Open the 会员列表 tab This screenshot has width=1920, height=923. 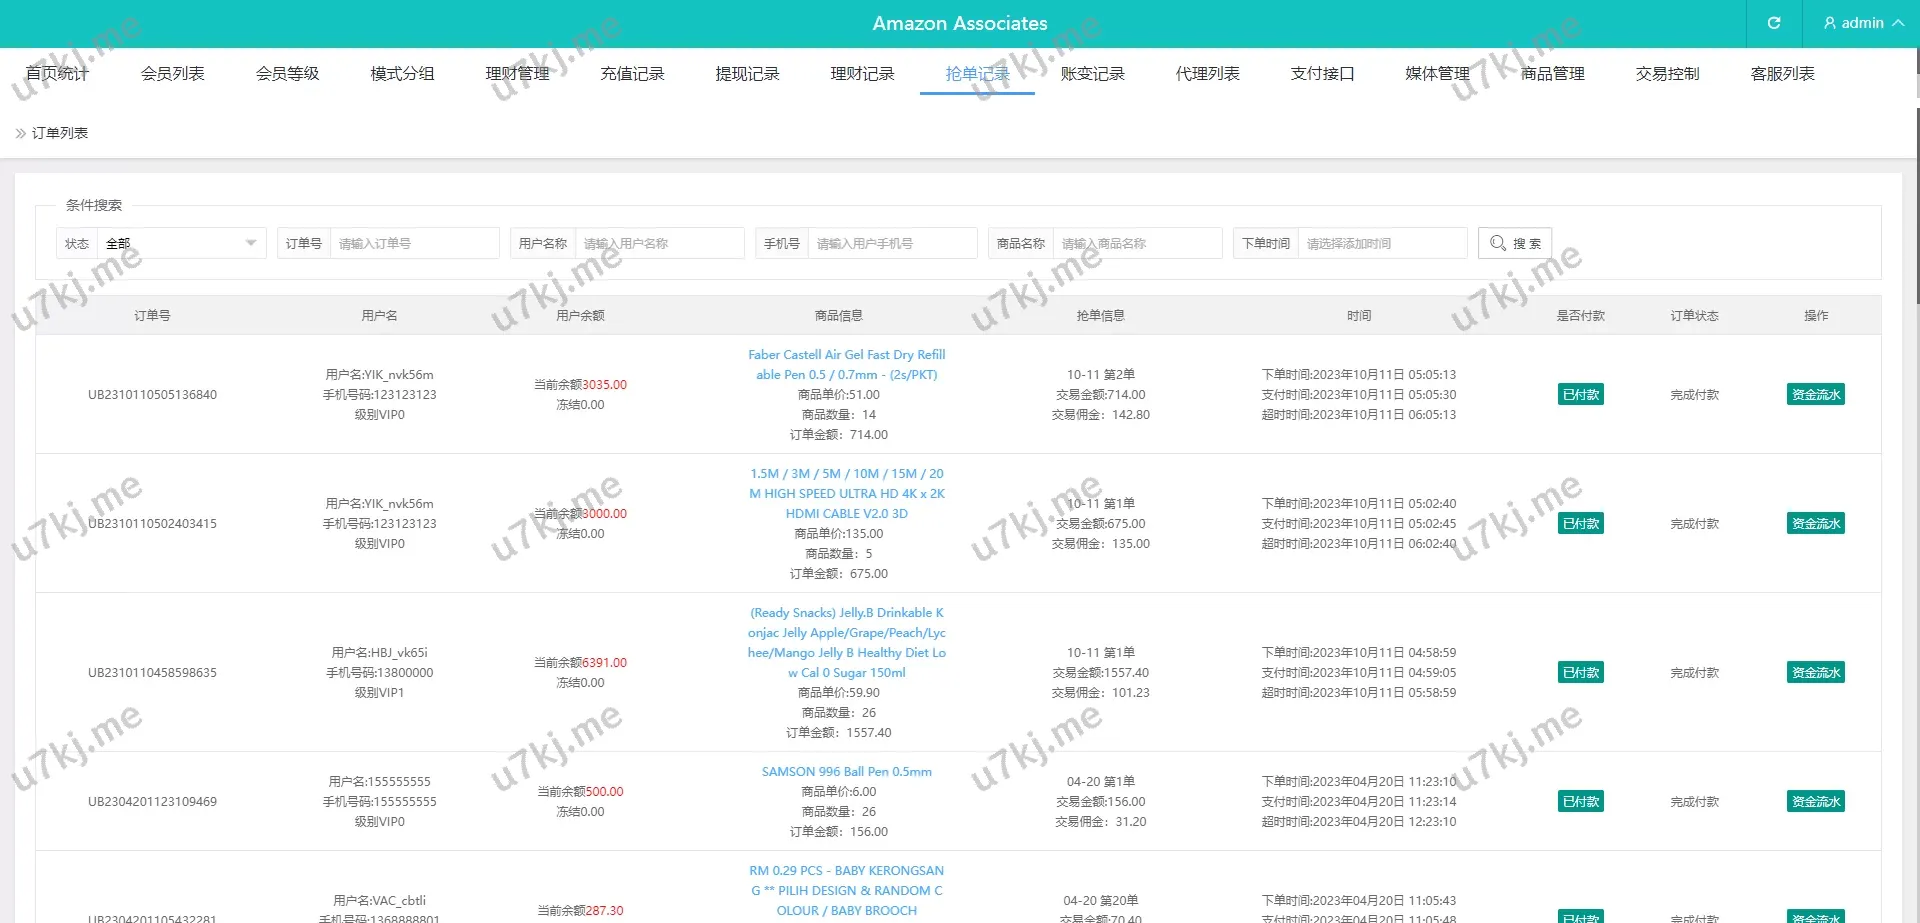172,74
